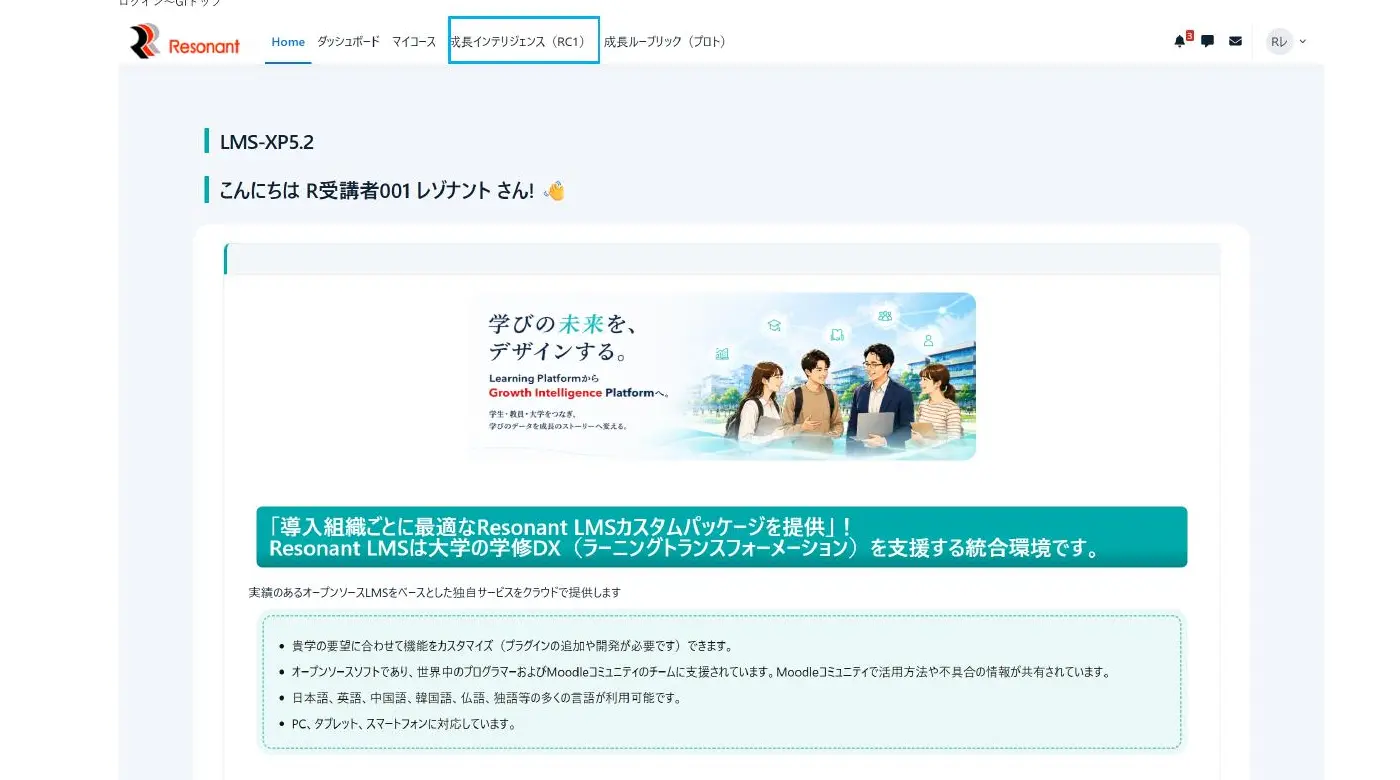Open the chat message bubble icon
The image size is (1400, 780).
[1208, 41]
